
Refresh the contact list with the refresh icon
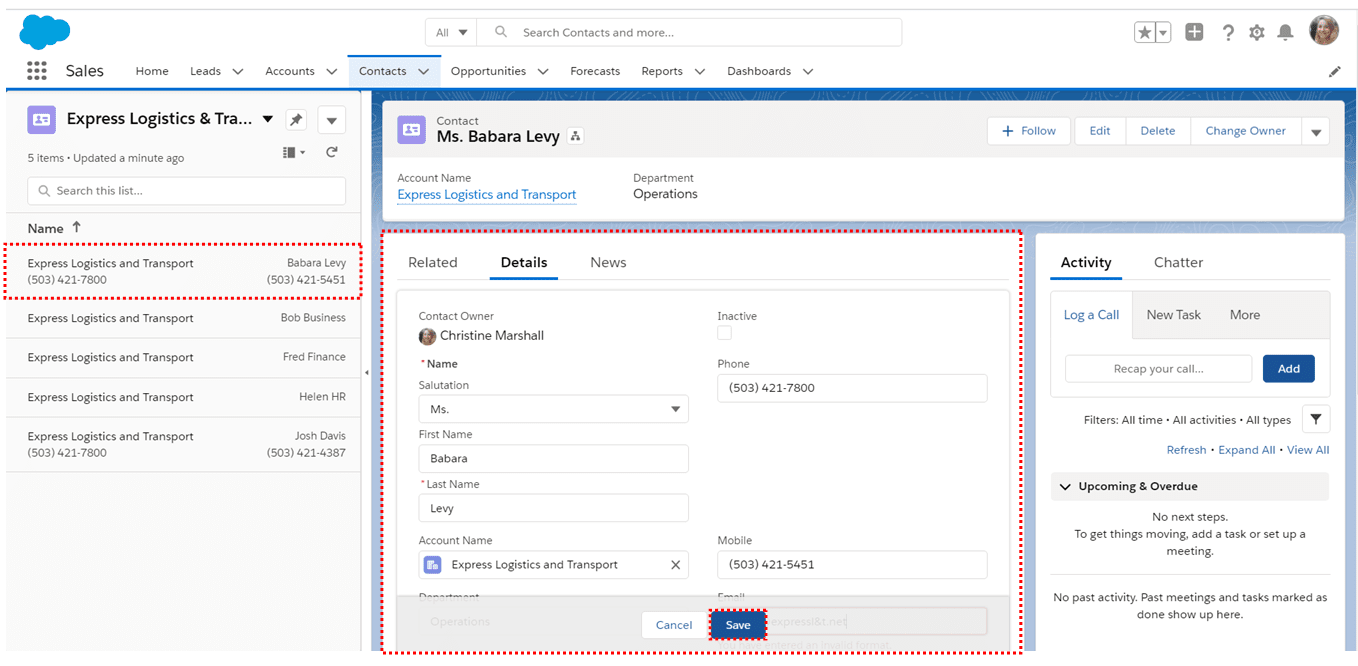coord(331,152)
